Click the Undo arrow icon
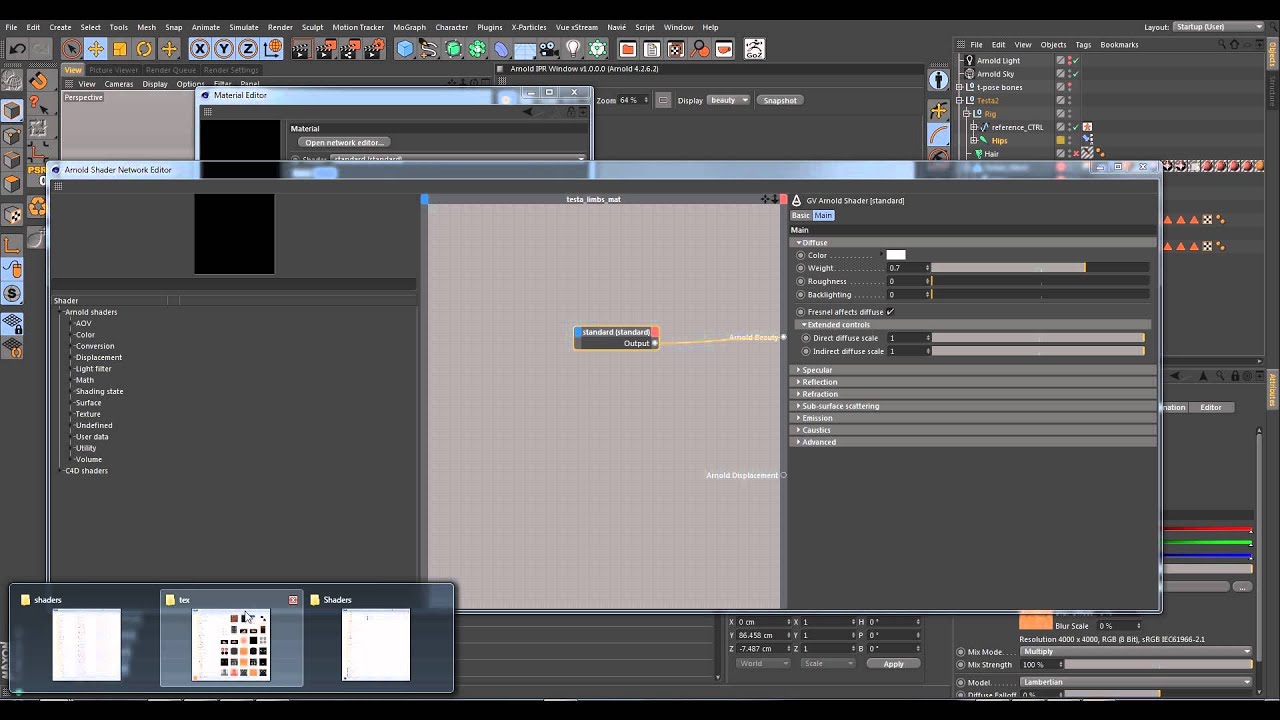This screenshot has height=720, width=1280. 17,49
